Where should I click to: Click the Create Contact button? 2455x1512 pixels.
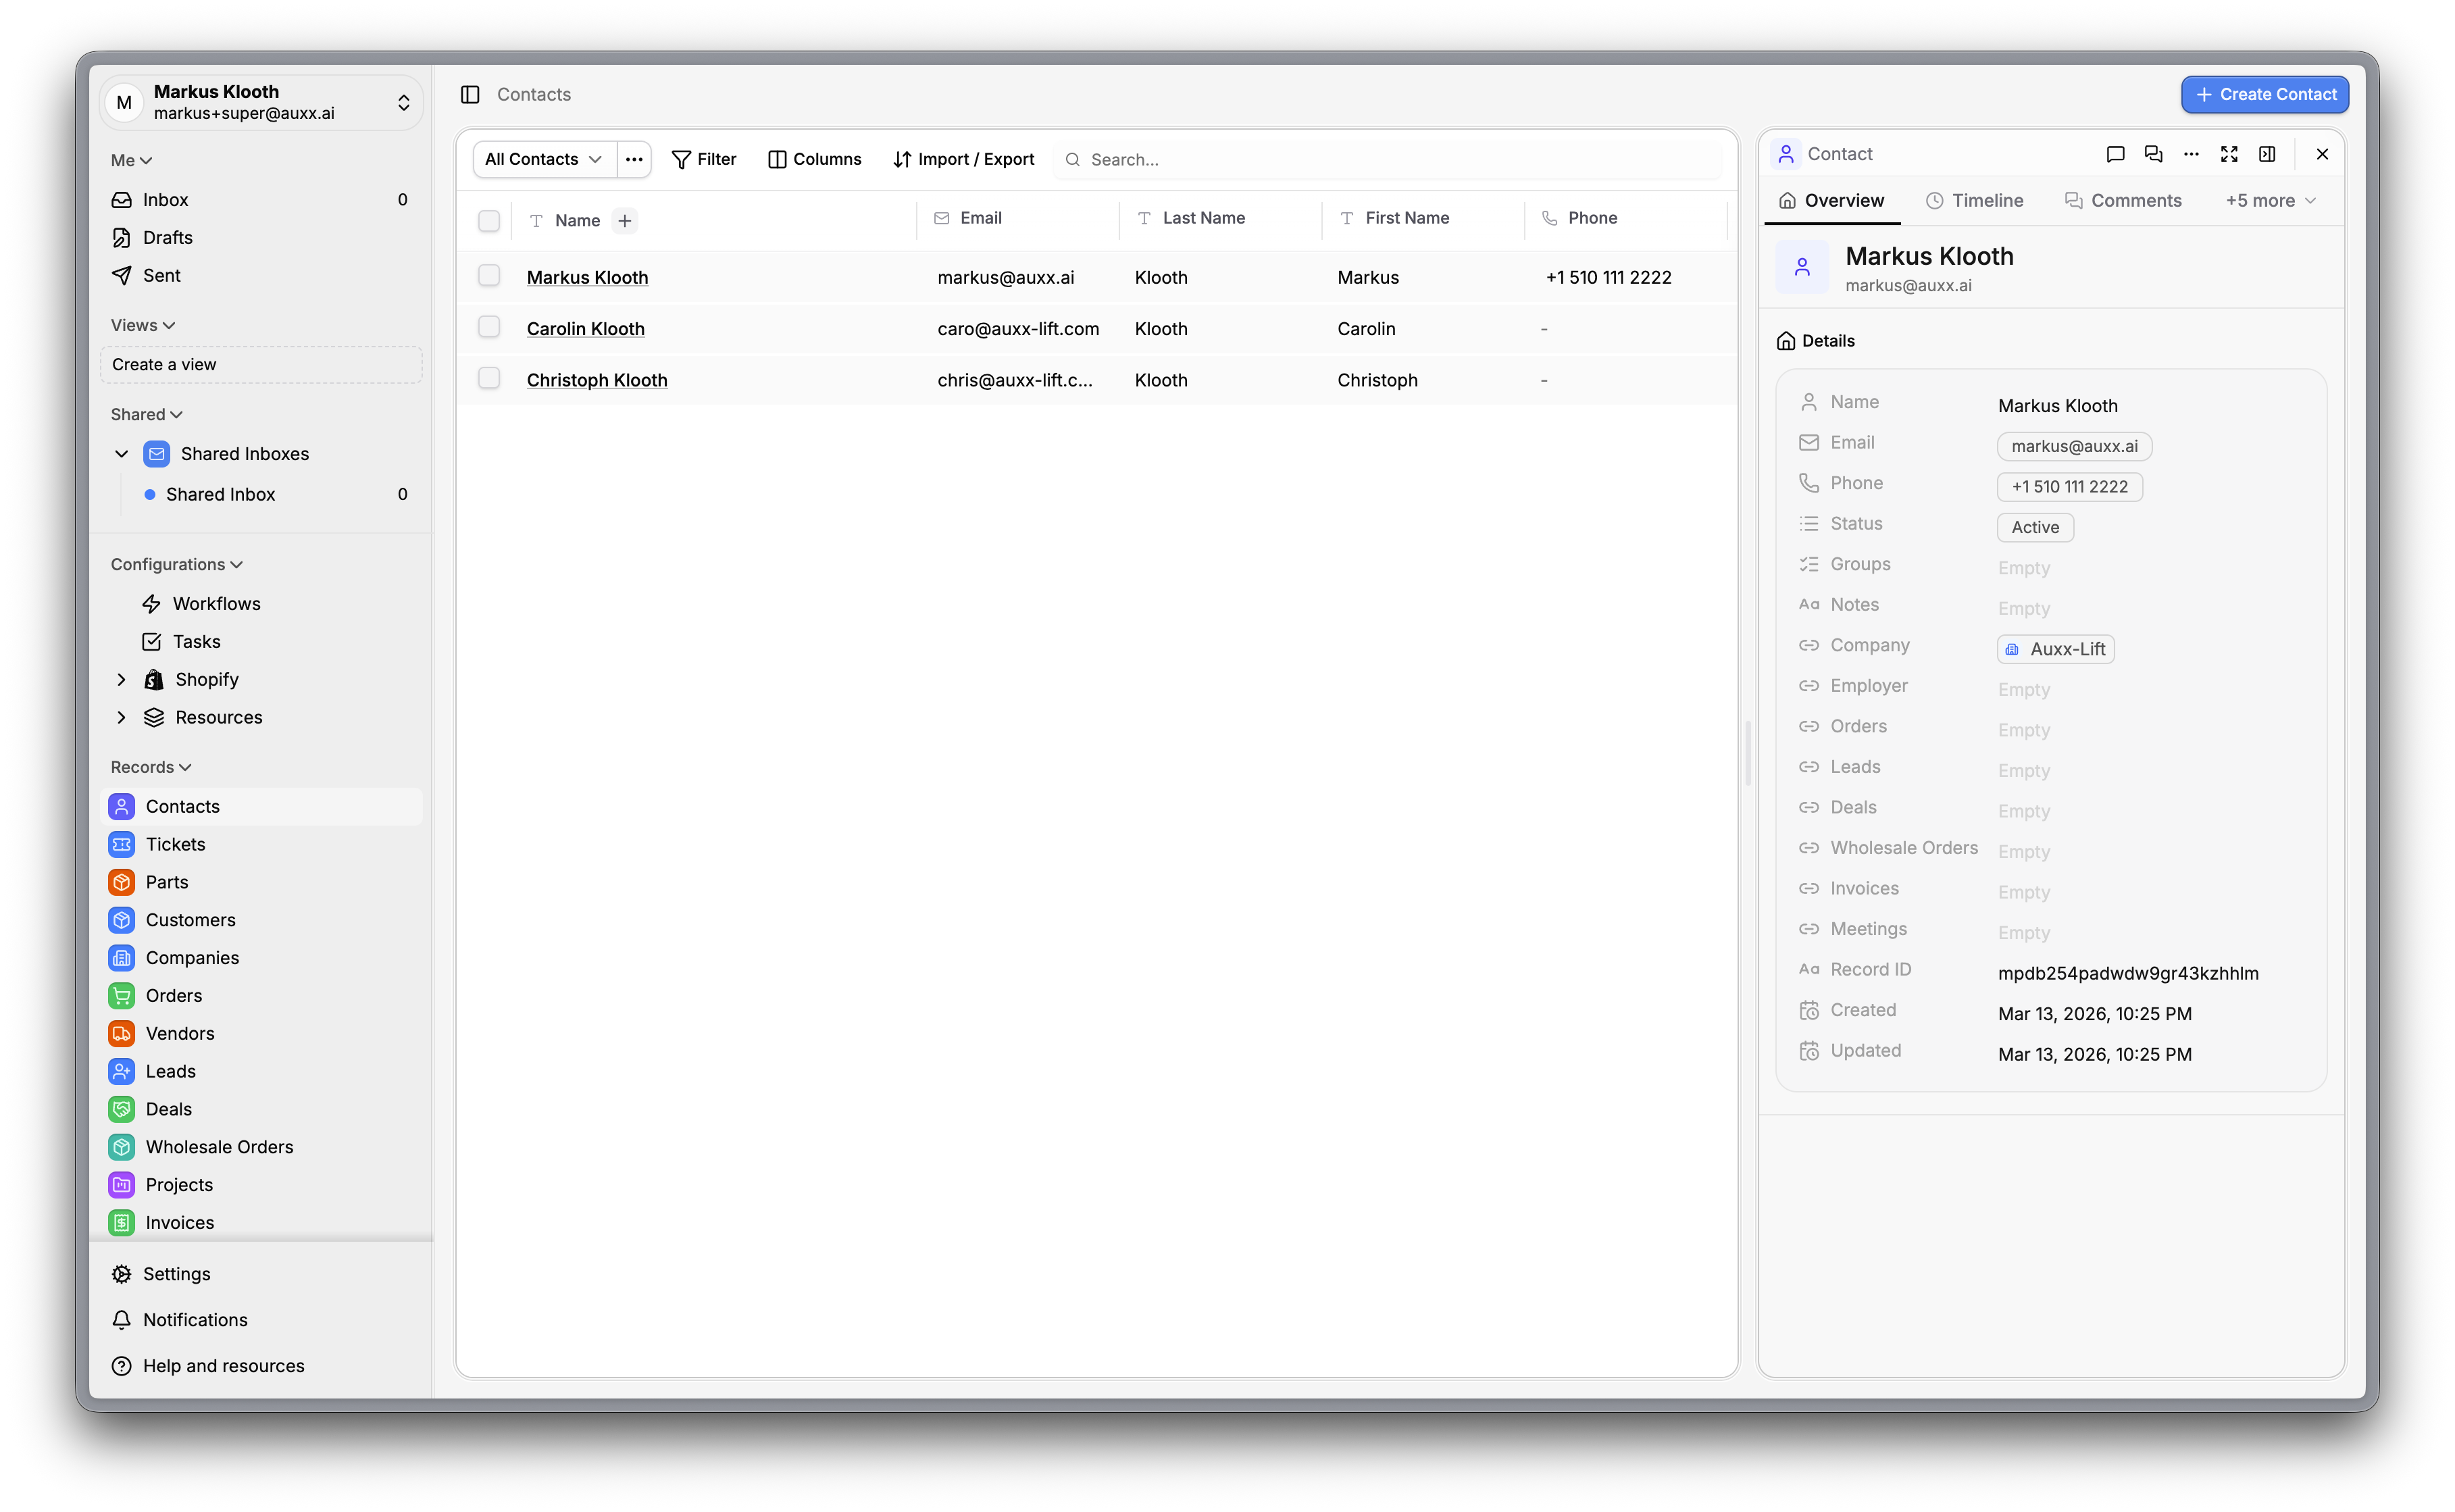pos(2264,94)
